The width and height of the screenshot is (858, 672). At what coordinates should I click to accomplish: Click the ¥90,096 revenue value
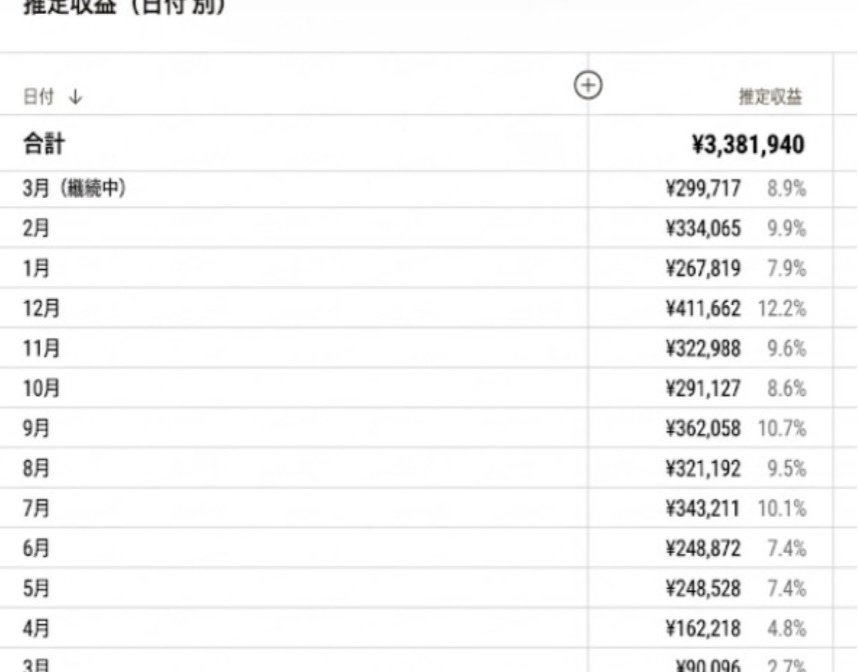[709, 664]
